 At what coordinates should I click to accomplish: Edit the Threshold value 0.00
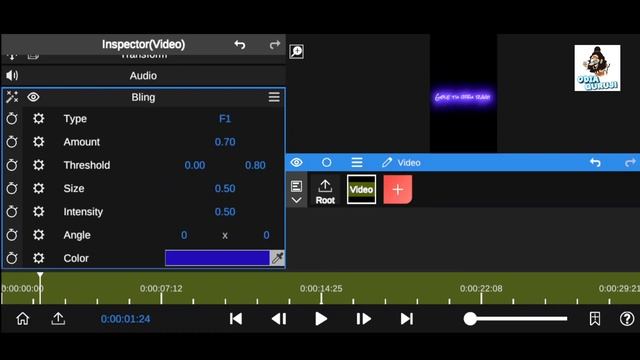coord(195,165)
